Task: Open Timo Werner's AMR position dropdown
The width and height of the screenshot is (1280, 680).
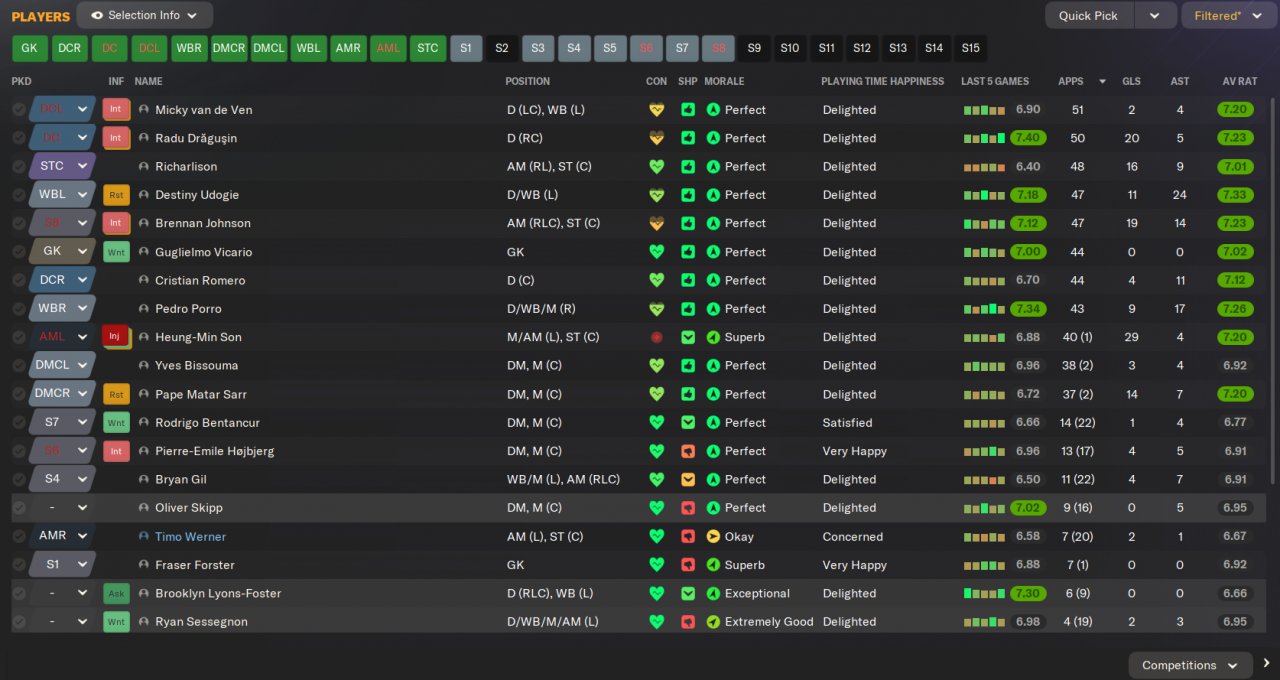Action: (x=62, y=536)
